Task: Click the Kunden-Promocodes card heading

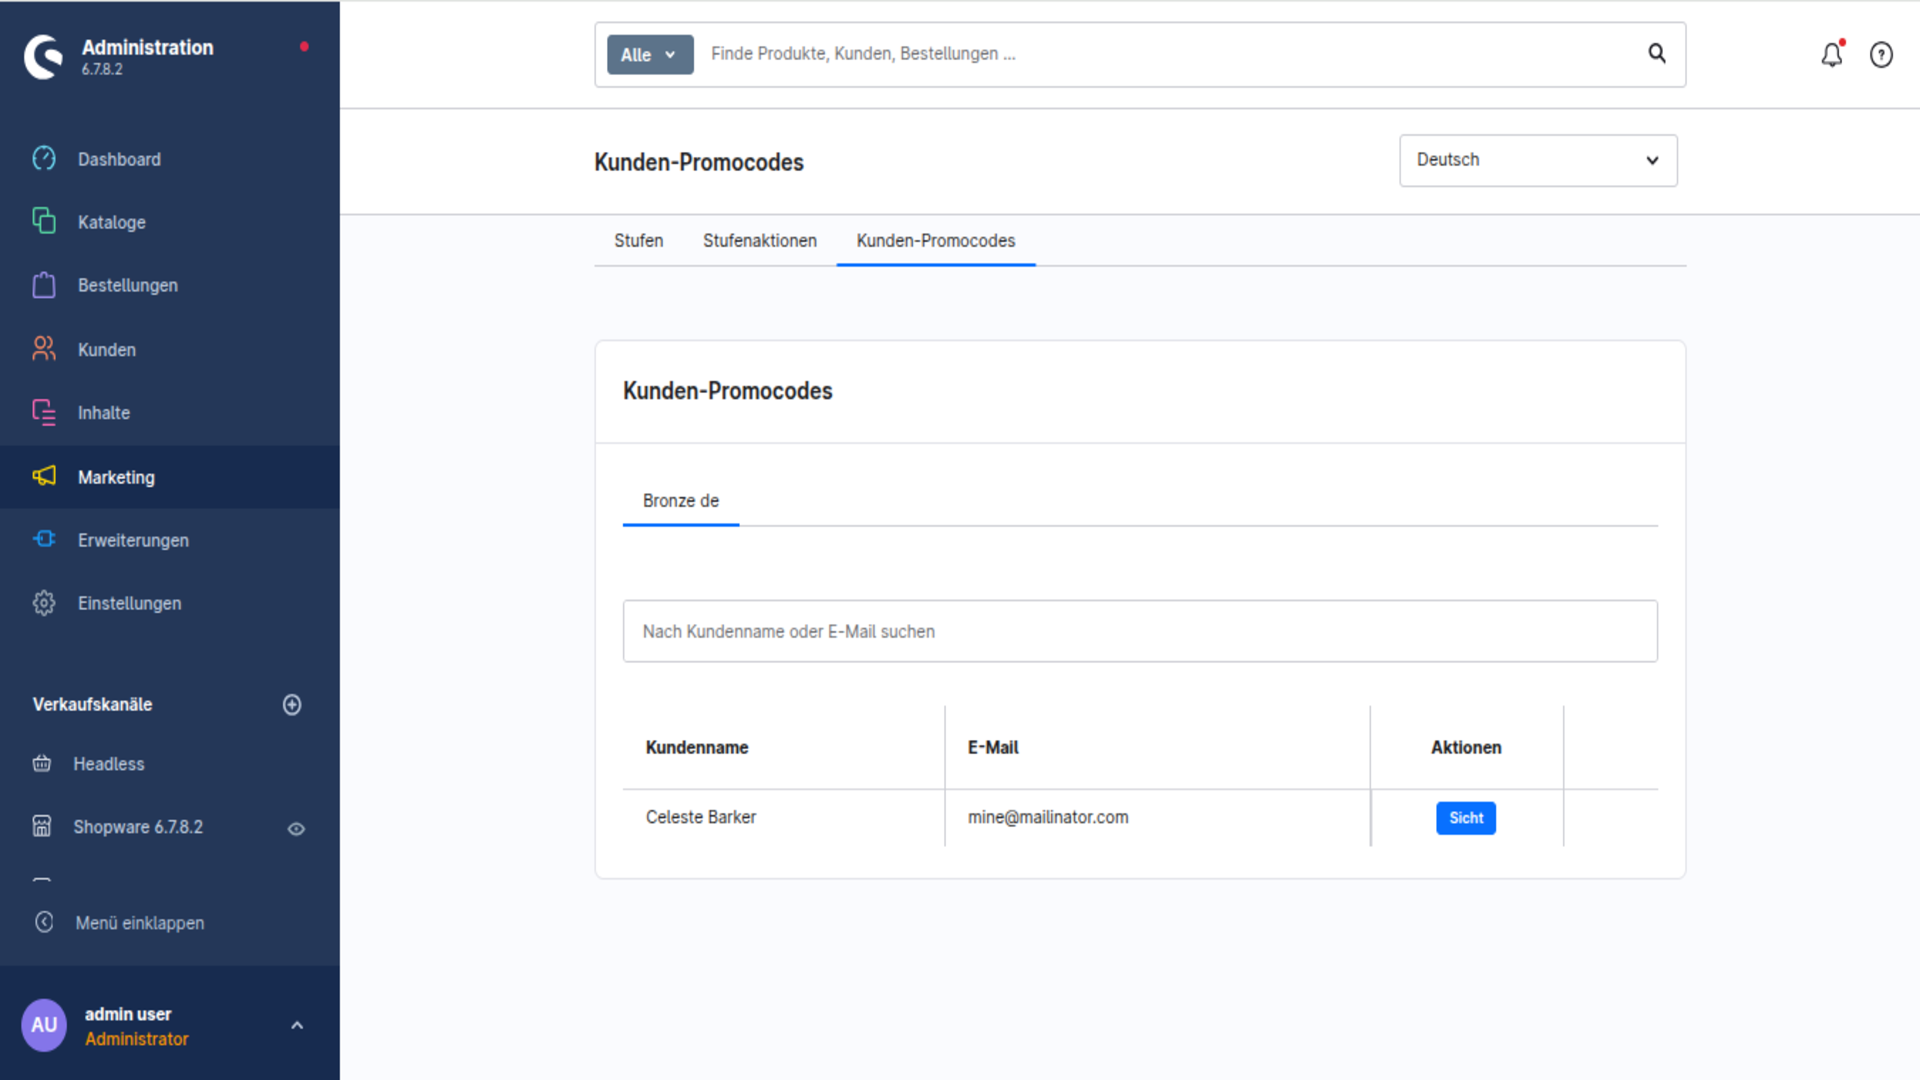Action: 728,391
